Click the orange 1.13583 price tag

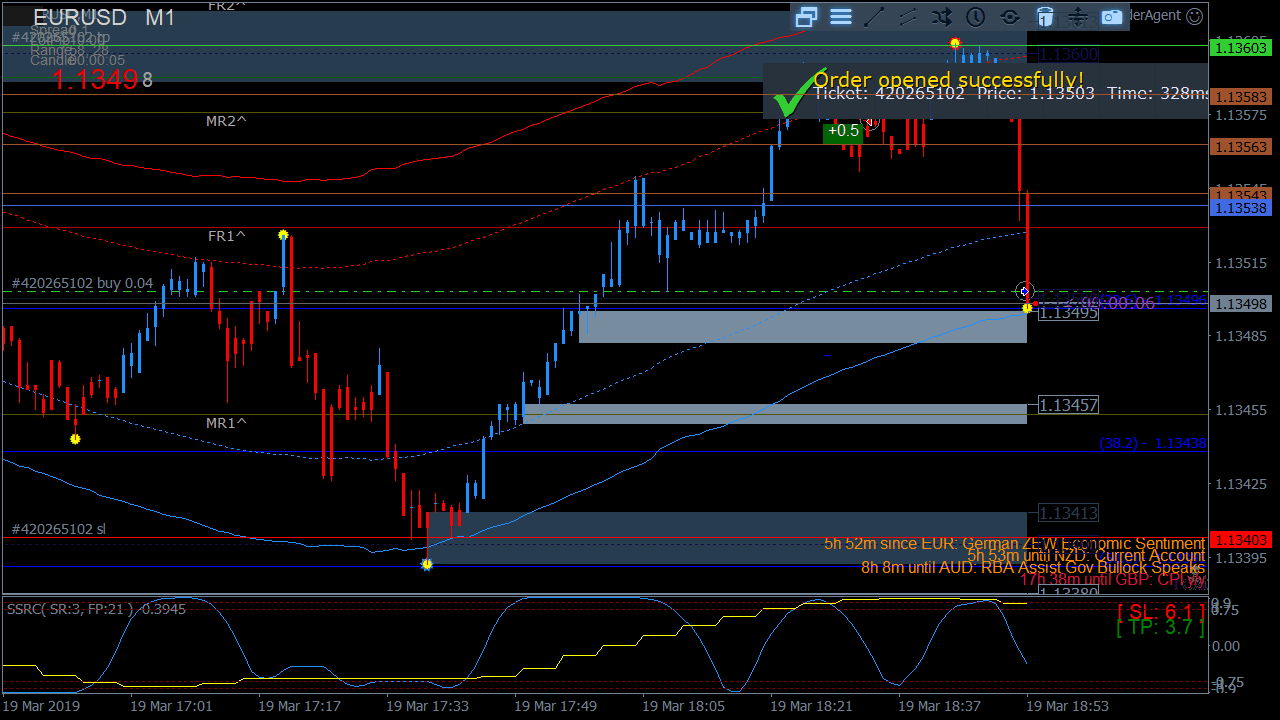coord(1240,97)
